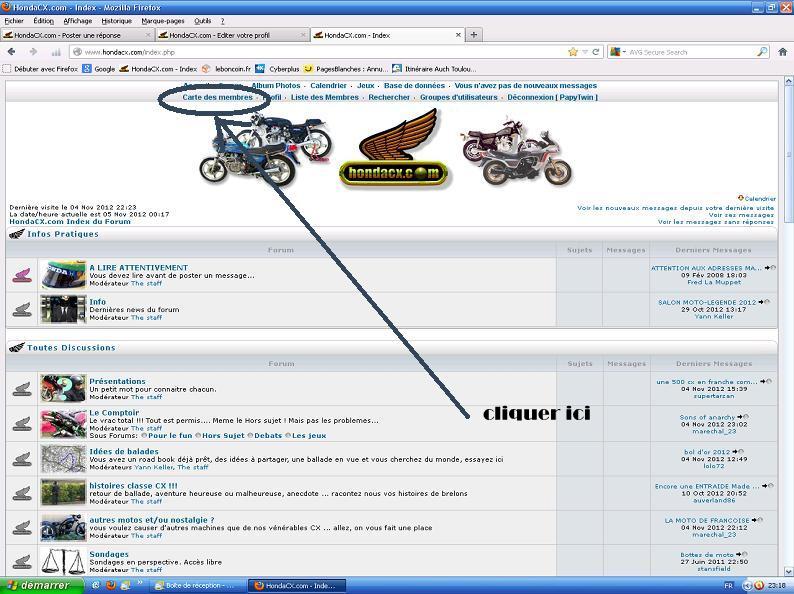This screenshot has height=594, width=794.
Task: Open histoires classe CX !!! forum
Action: pos(133,486)
